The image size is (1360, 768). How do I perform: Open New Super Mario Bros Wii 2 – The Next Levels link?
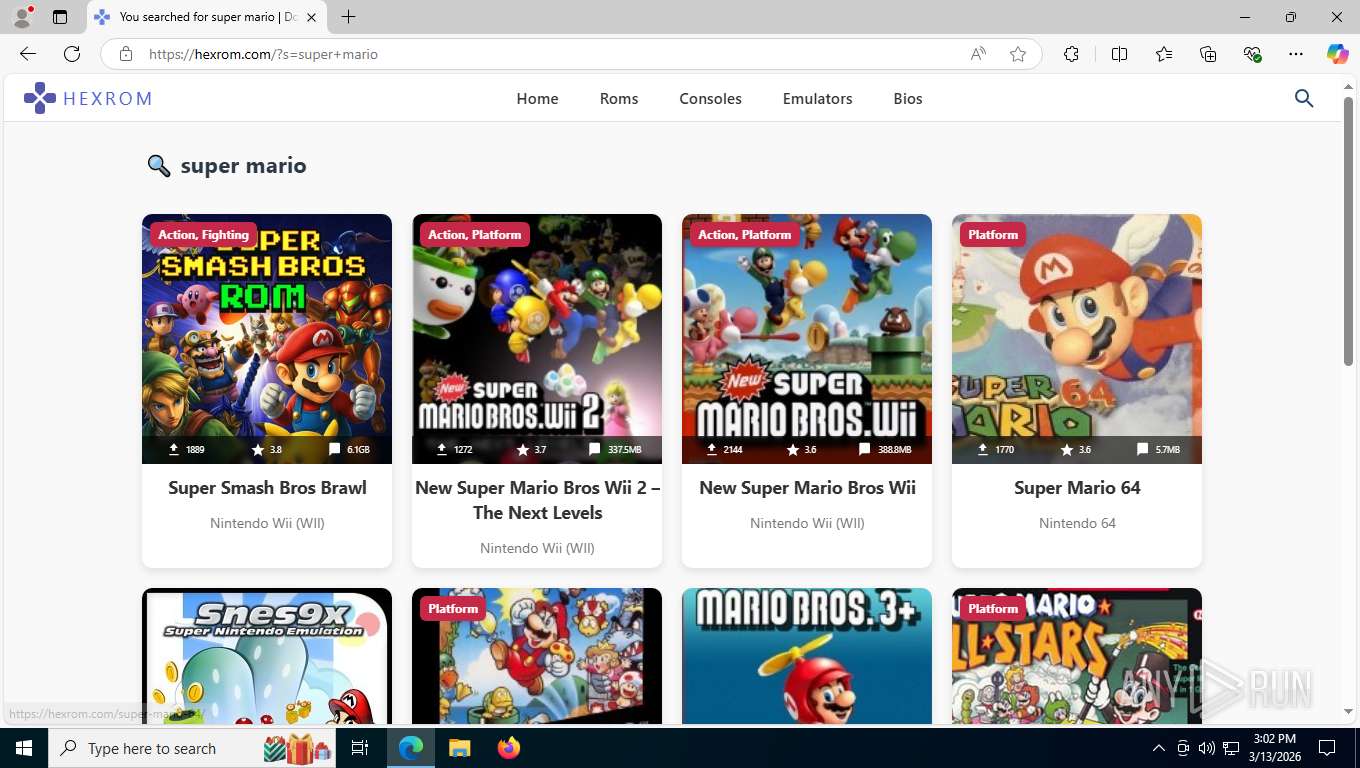click(x=537, y=500)
